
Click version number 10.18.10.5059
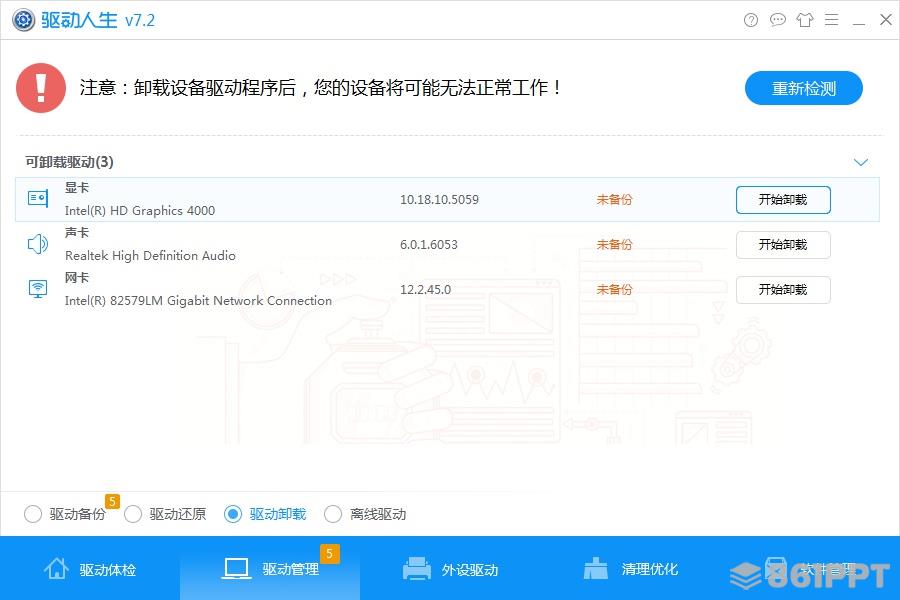(439, 199)
